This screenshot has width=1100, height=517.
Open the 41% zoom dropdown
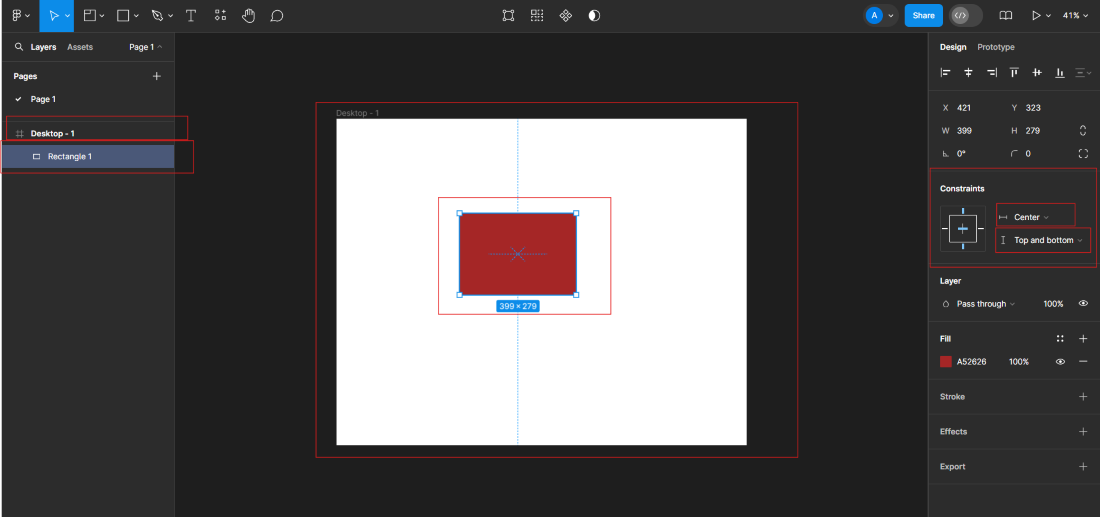[1076, 15]
